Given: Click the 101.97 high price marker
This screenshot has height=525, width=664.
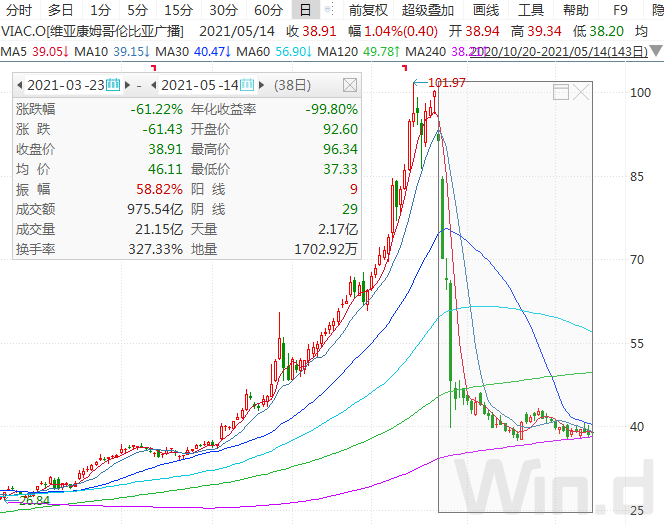Looking at the screenshot, I should click(x=447, y=82).
